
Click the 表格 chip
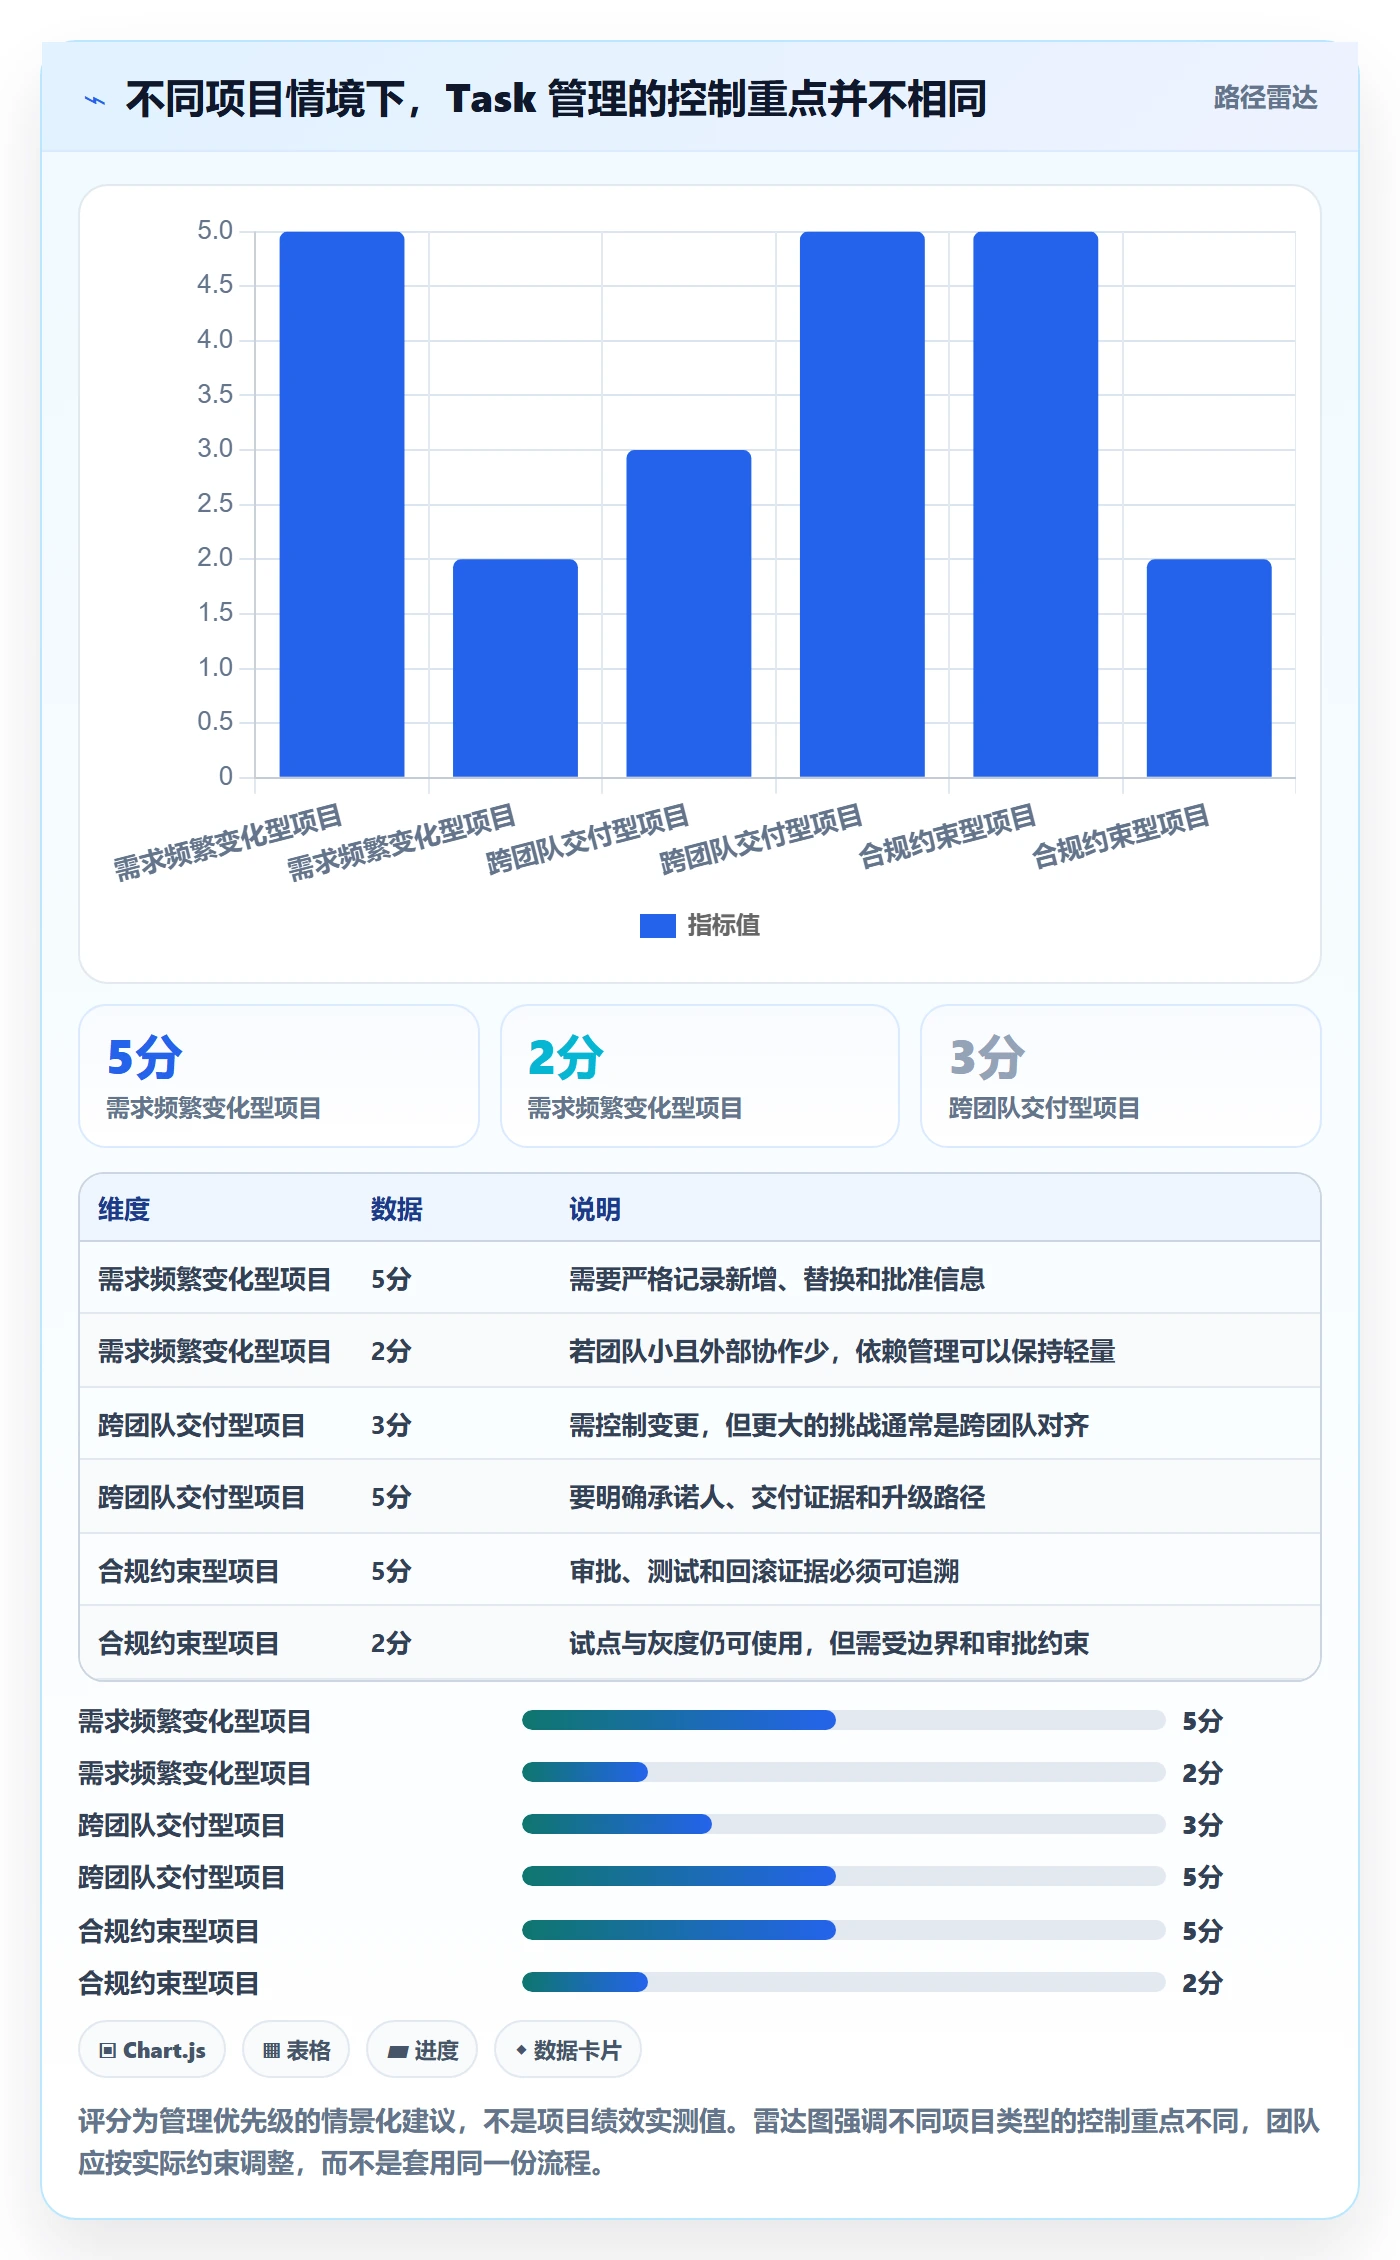pos(296,2050)
